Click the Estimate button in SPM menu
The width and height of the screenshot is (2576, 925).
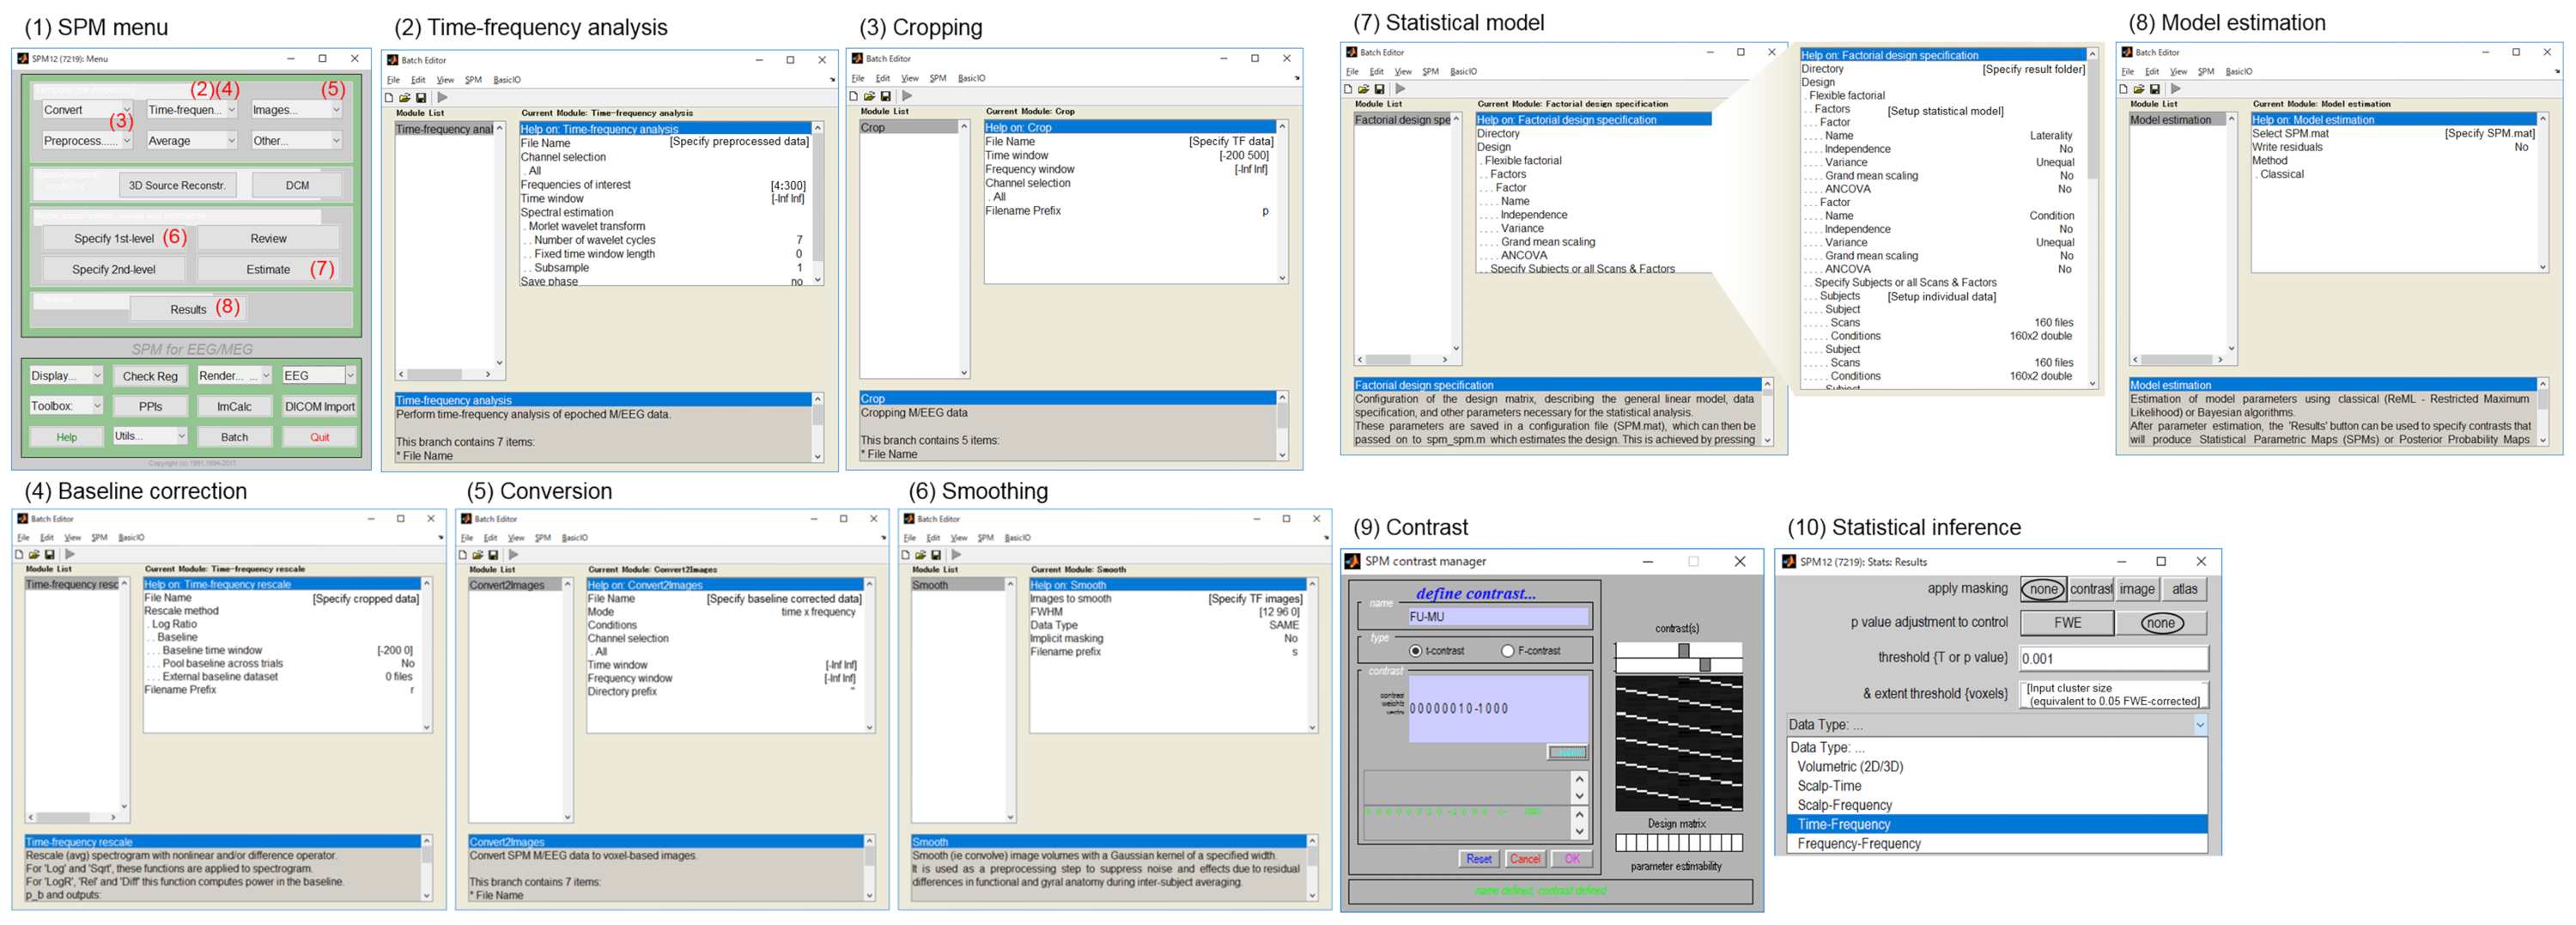coord(268,270)
